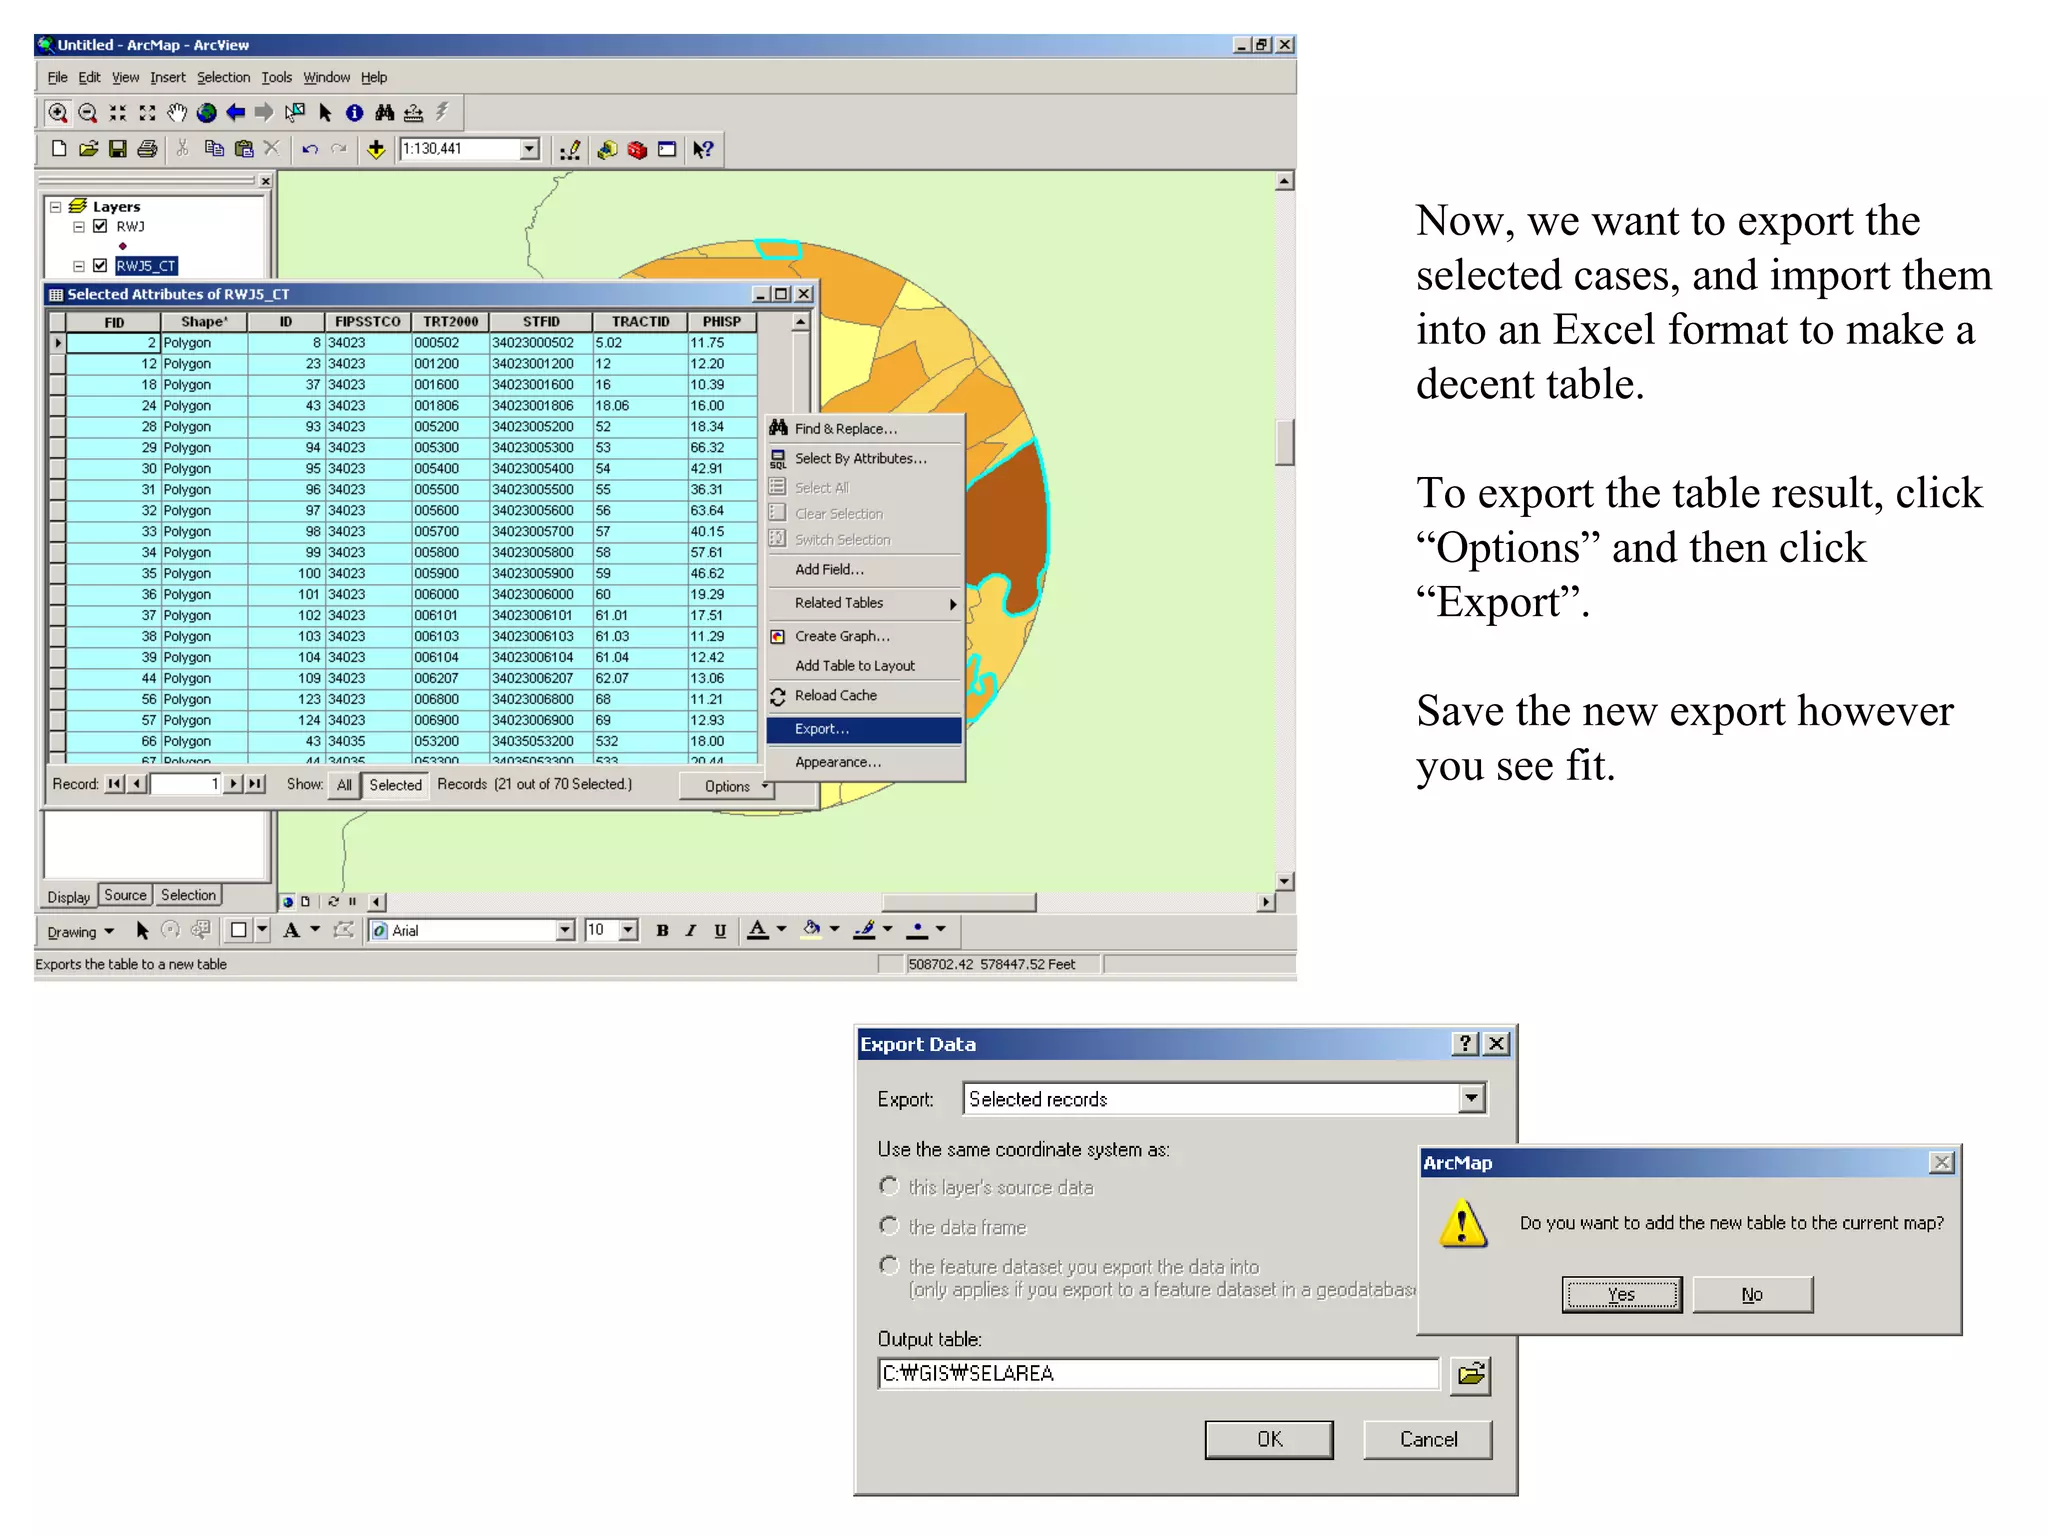Open ArcToolbox red icon

(x=637, y=150)
